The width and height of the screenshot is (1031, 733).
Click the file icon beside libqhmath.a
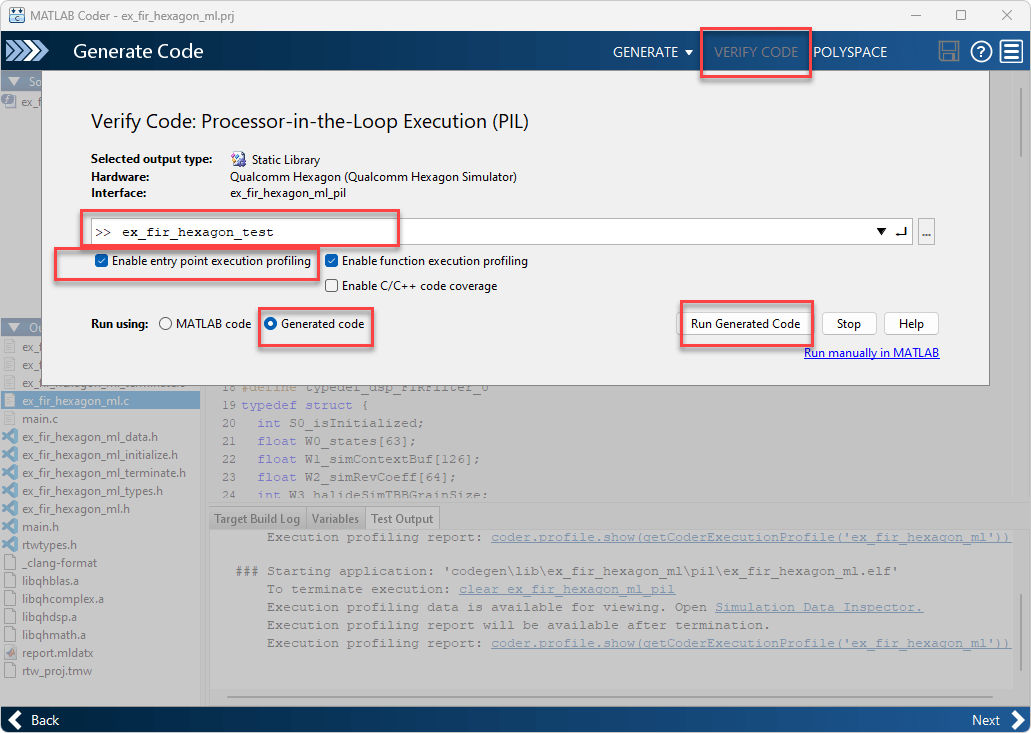10,635
